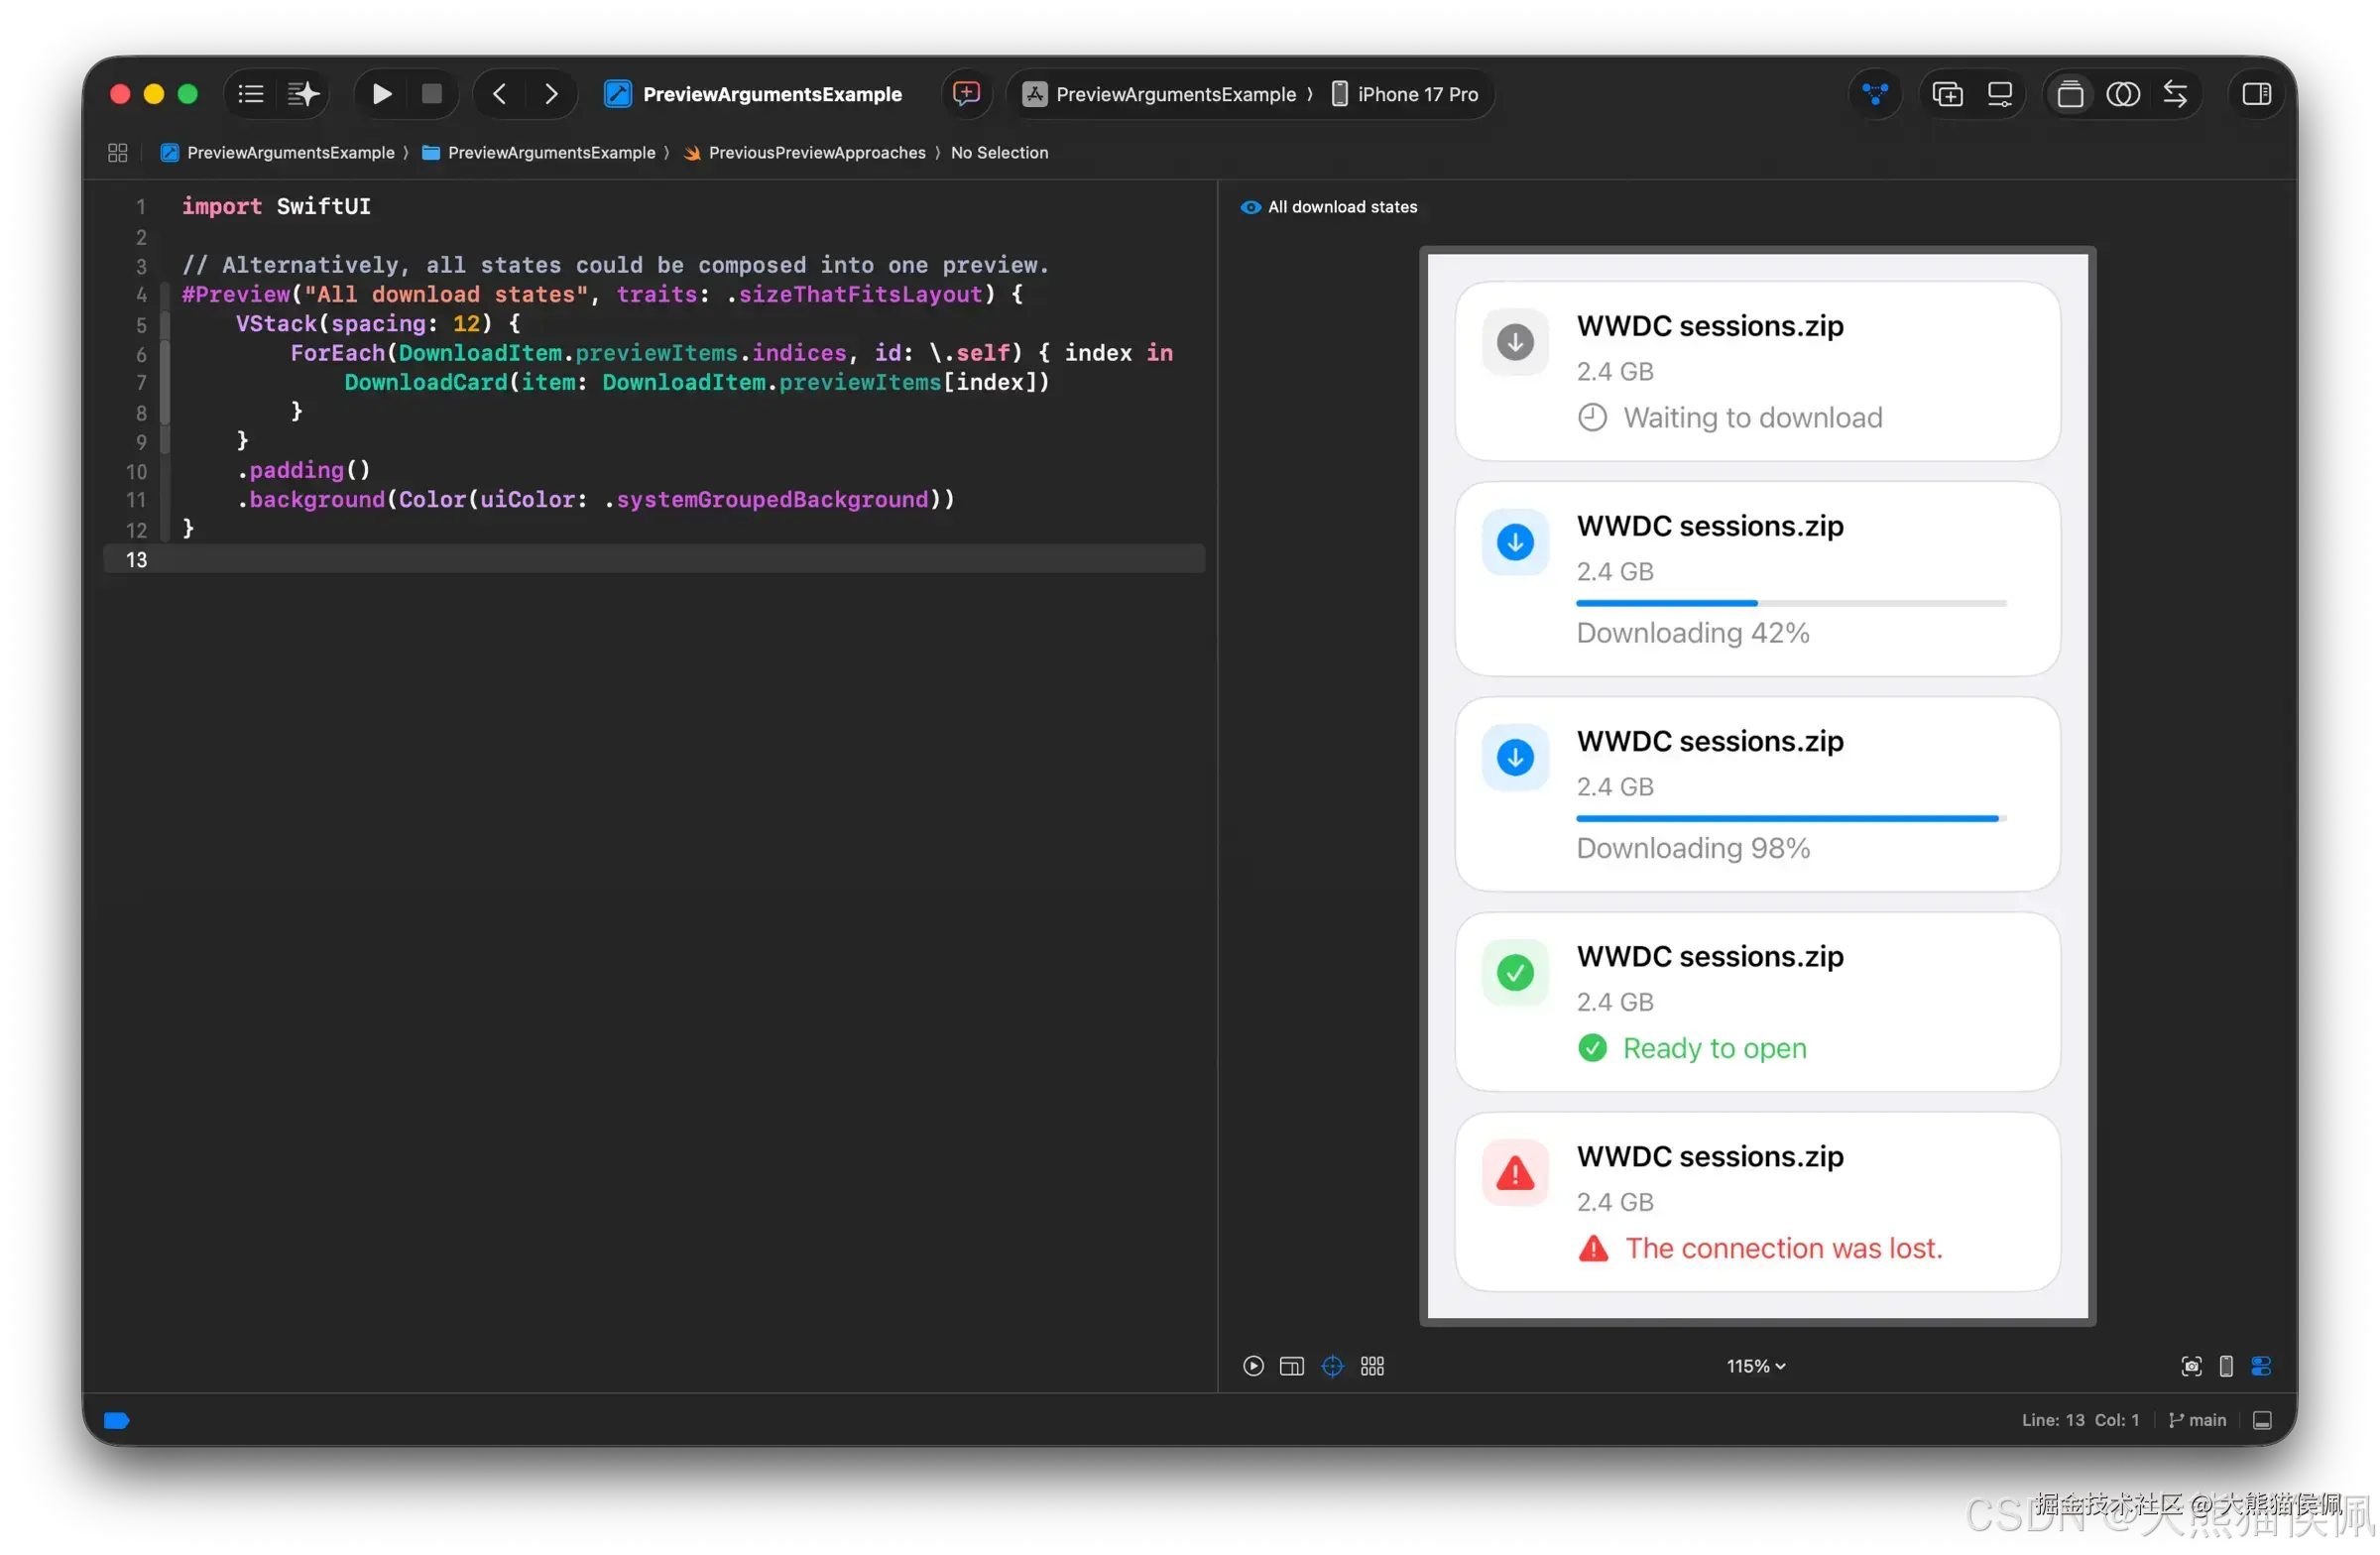This screenshot has width=2380, height=1555.
Task: Click the green checkmark file icon
Action: tap(1515, 972)
